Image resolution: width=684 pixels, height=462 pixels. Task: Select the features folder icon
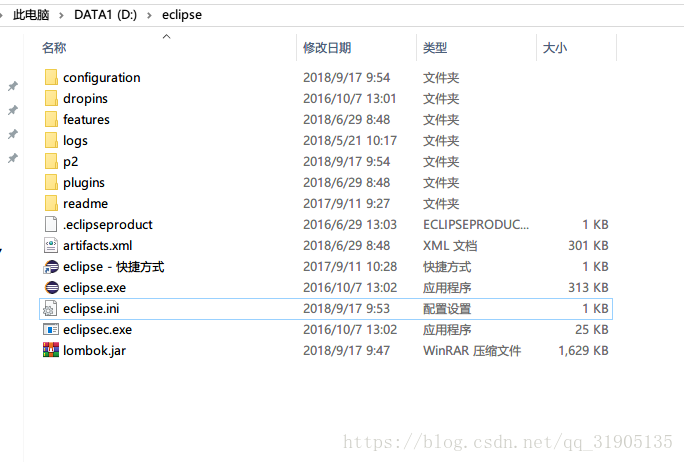[x=51, y=119]
